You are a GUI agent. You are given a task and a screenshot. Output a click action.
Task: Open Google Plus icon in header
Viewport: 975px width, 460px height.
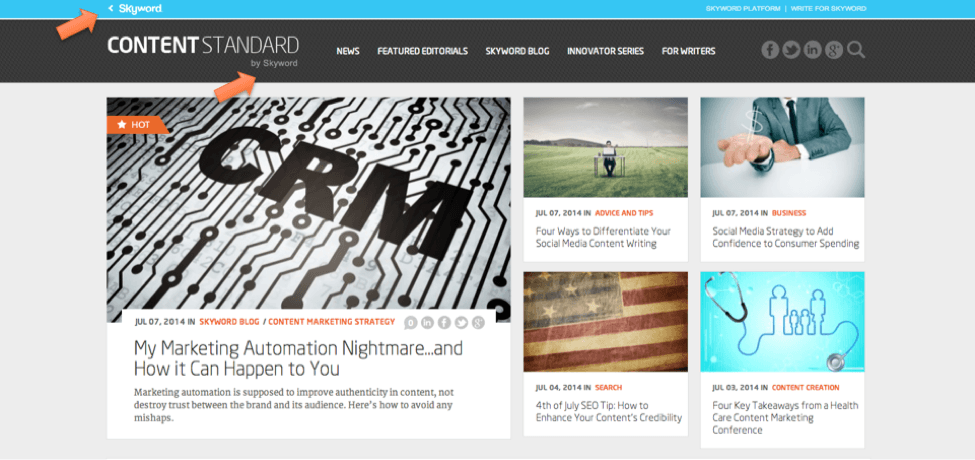(833, 50)
